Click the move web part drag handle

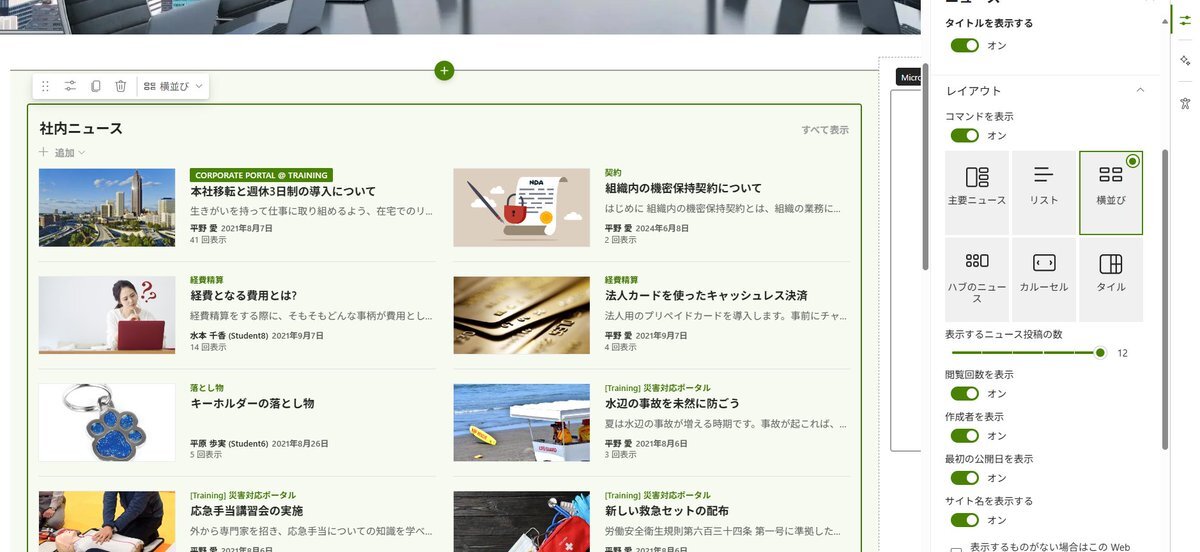pos(45,86)
